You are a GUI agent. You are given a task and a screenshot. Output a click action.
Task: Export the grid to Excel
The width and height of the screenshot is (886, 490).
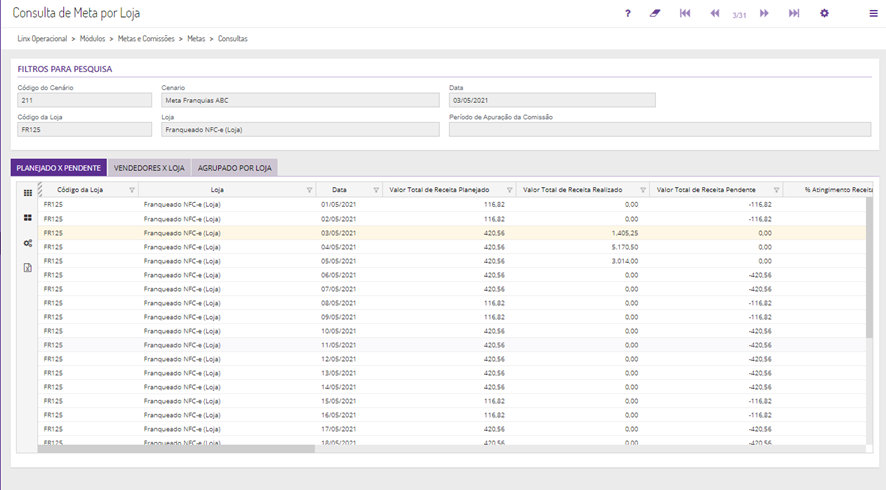[27, 268]
